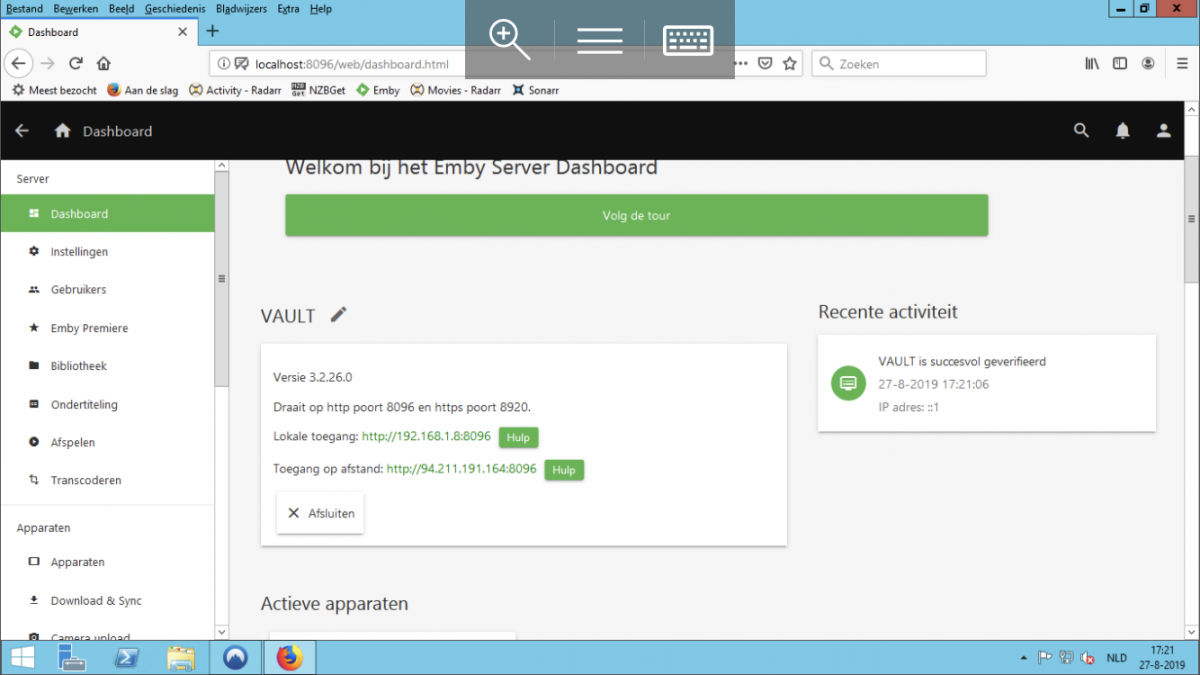The width and height of the screenshot is (1200, 675).
Task: Open Geschiedenis menu
Action: tap(175, 8)
